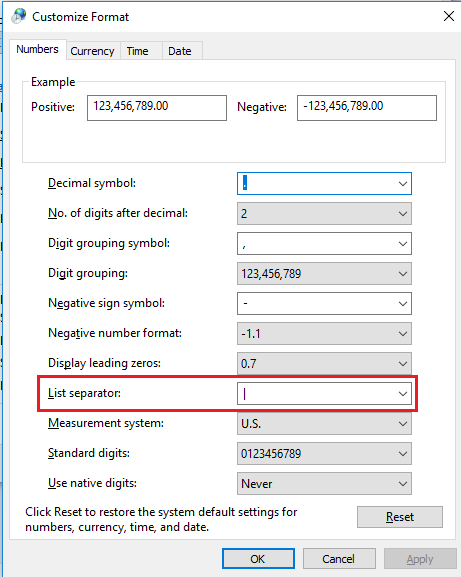Click the Positive example value box

157,108
